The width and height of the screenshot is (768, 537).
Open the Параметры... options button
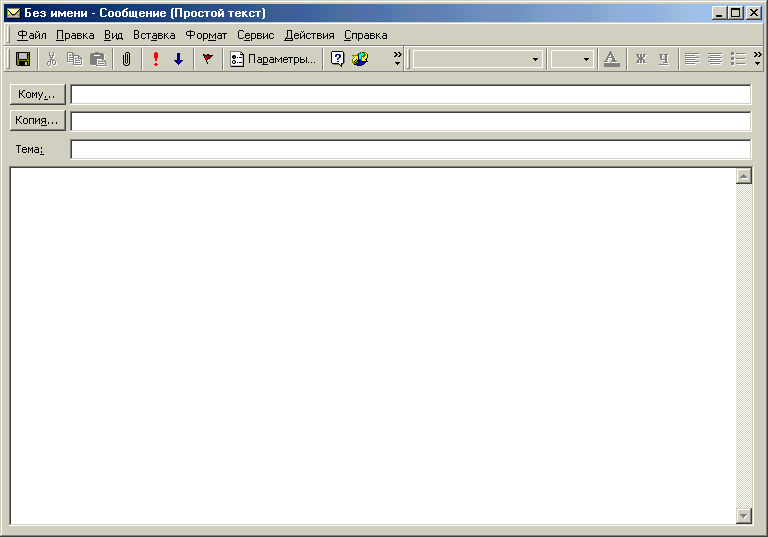coord(273,59)
